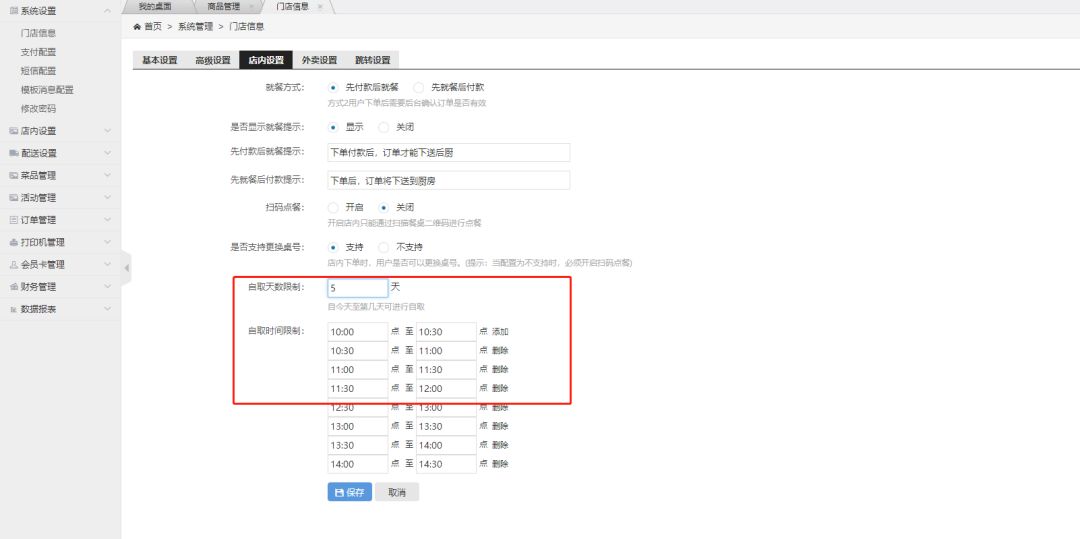Image resolution: width=1080 pixels, height=539 pixels.
Task: Delete the 11:00 to 11:30 slot
Action: (x=500, y=370)
